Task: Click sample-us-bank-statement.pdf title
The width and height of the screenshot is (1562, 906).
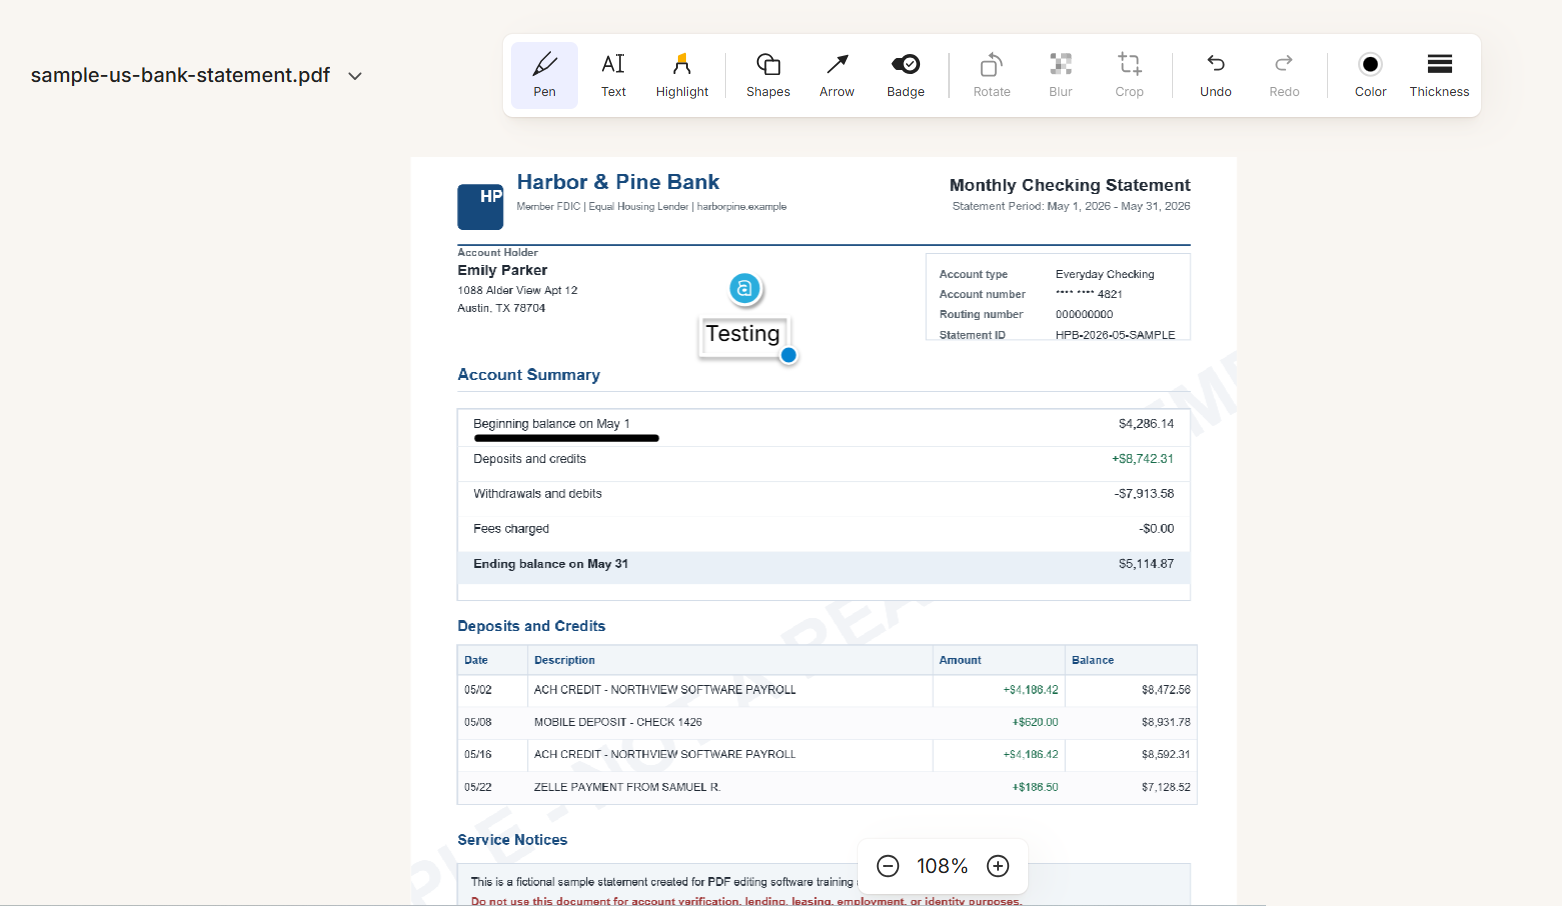Action: [x=180, y=75]
